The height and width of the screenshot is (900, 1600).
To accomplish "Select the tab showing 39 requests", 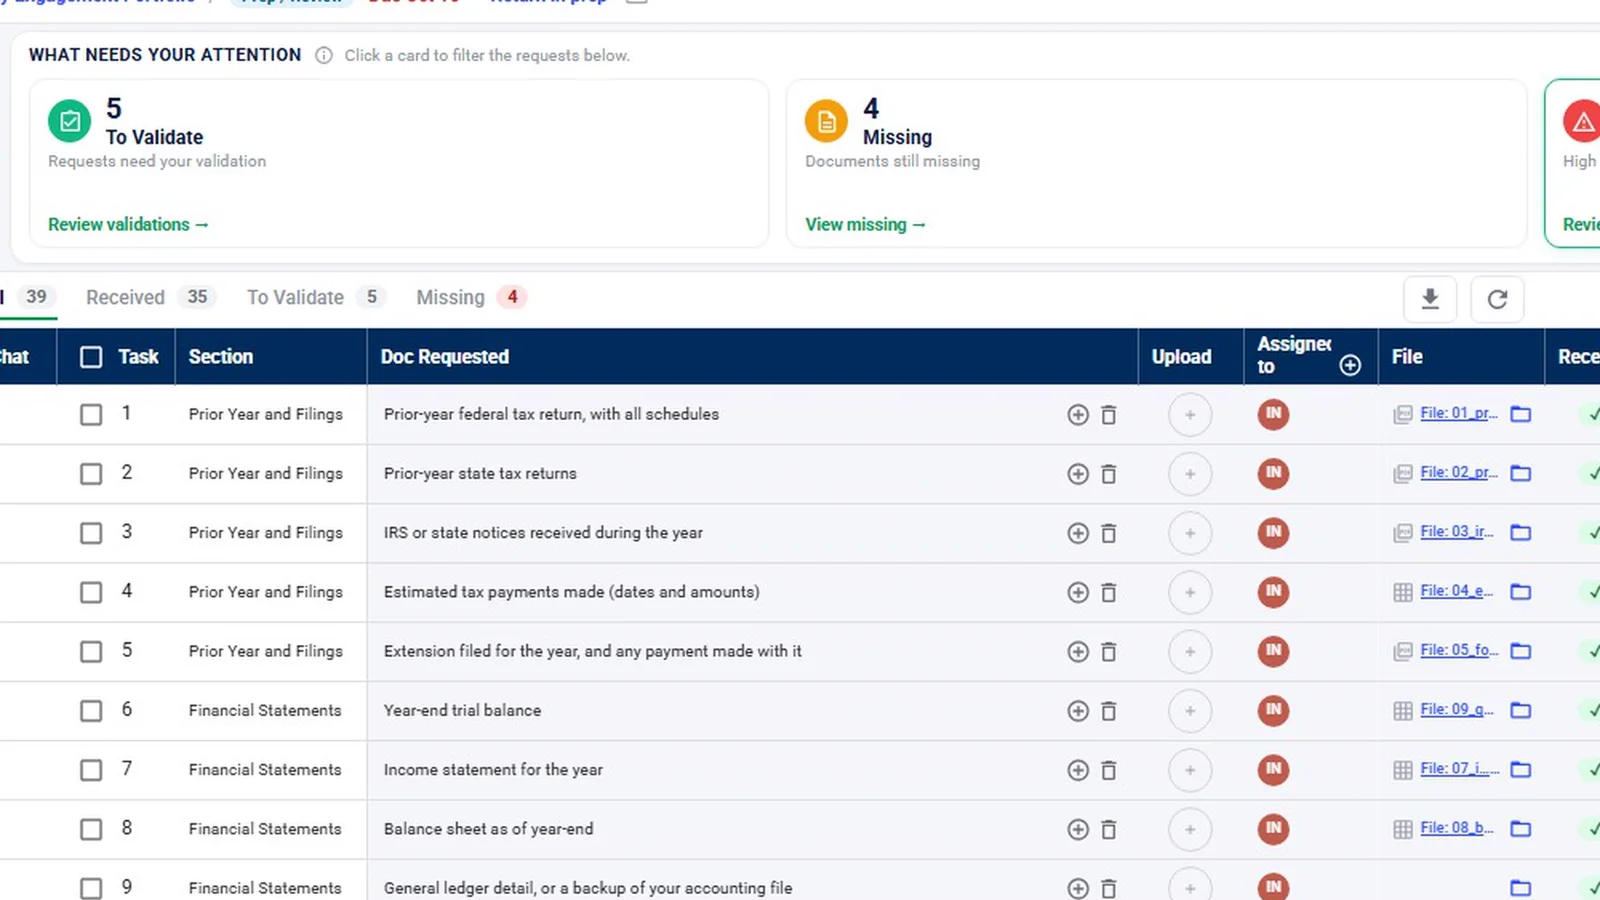I will [28, 297].
